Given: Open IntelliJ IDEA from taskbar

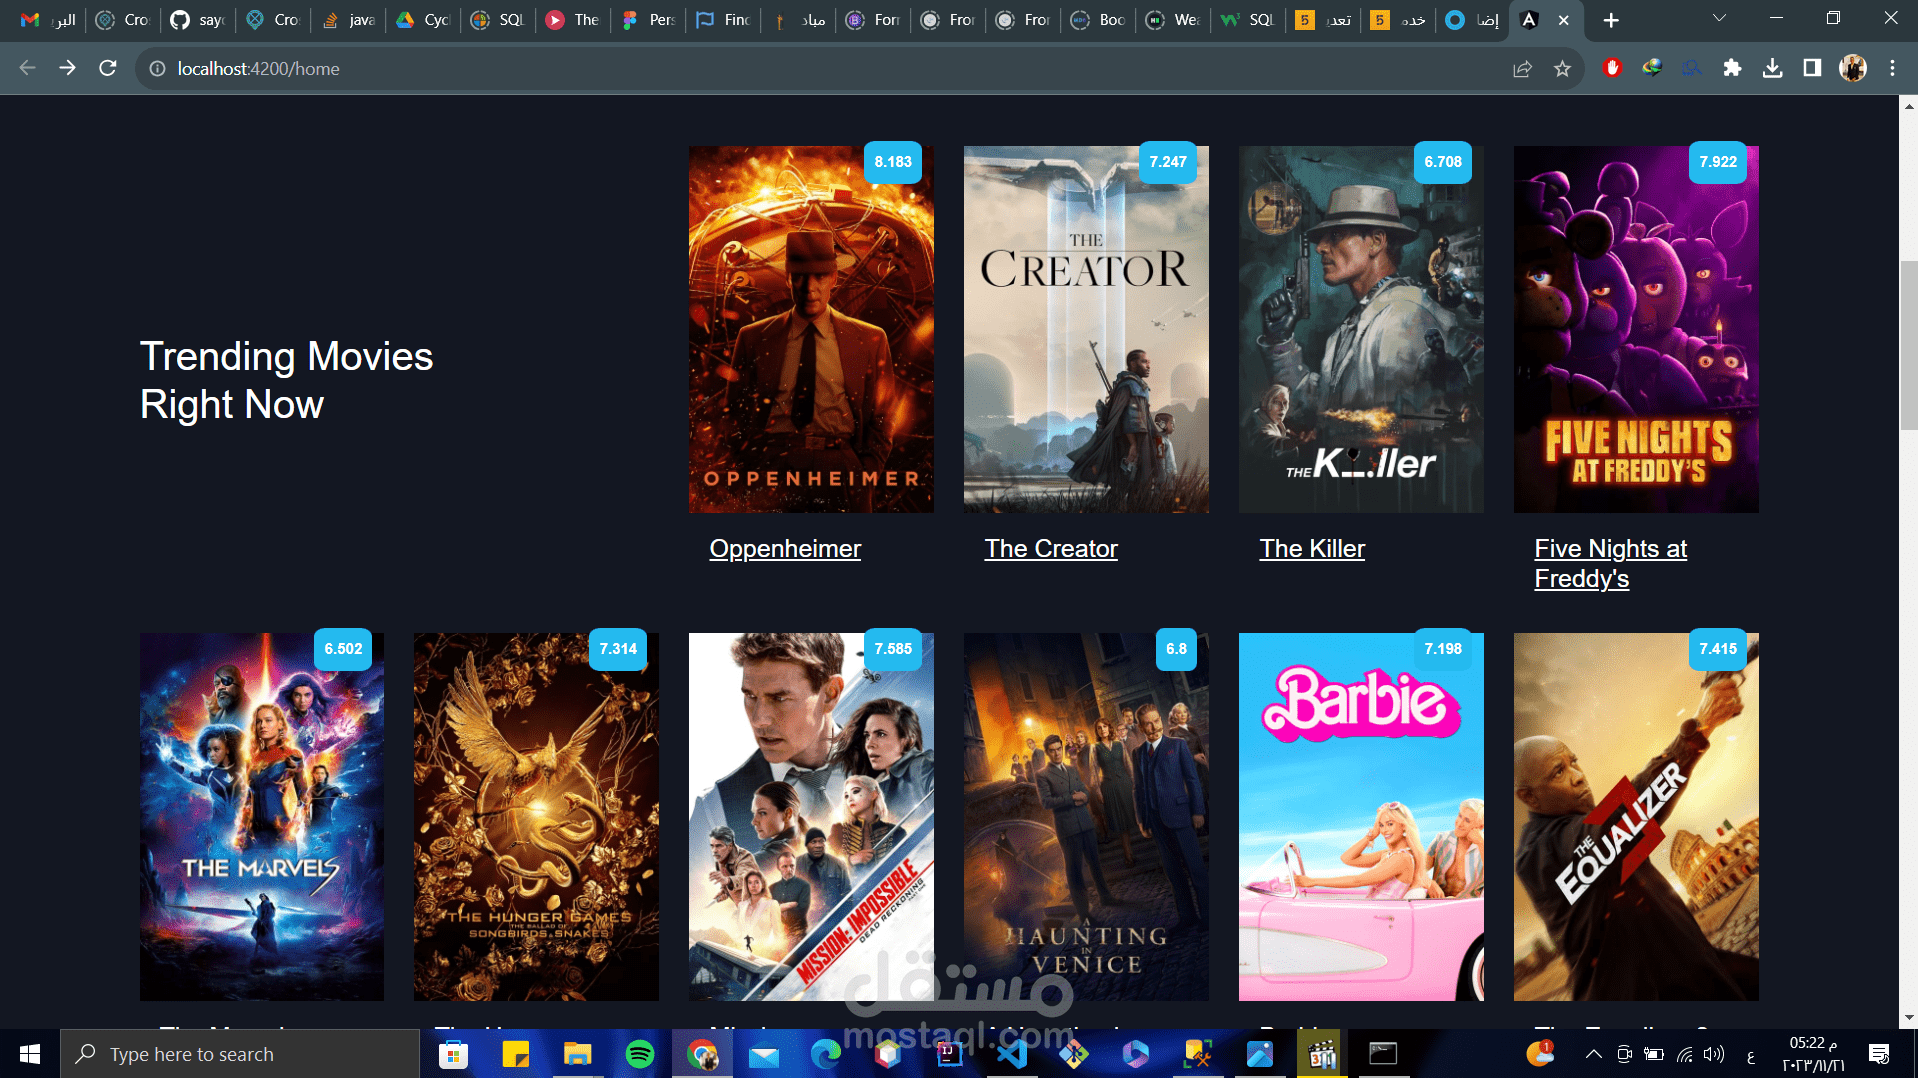Looking at the screenshot, I should pyautogui.click(x=949, y=1054).
